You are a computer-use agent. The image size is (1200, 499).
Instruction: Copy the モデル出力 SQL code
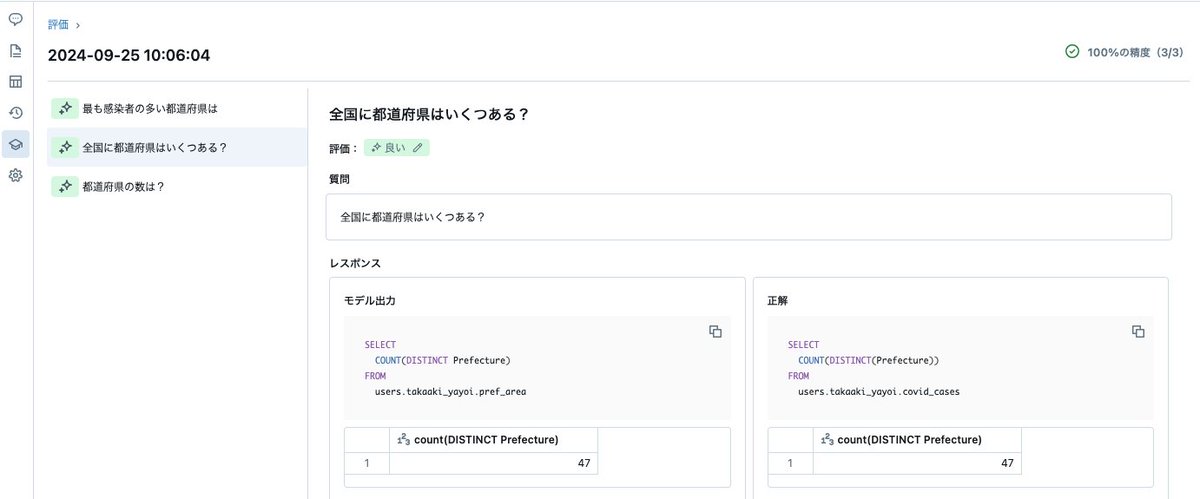[x=715, y=331]
